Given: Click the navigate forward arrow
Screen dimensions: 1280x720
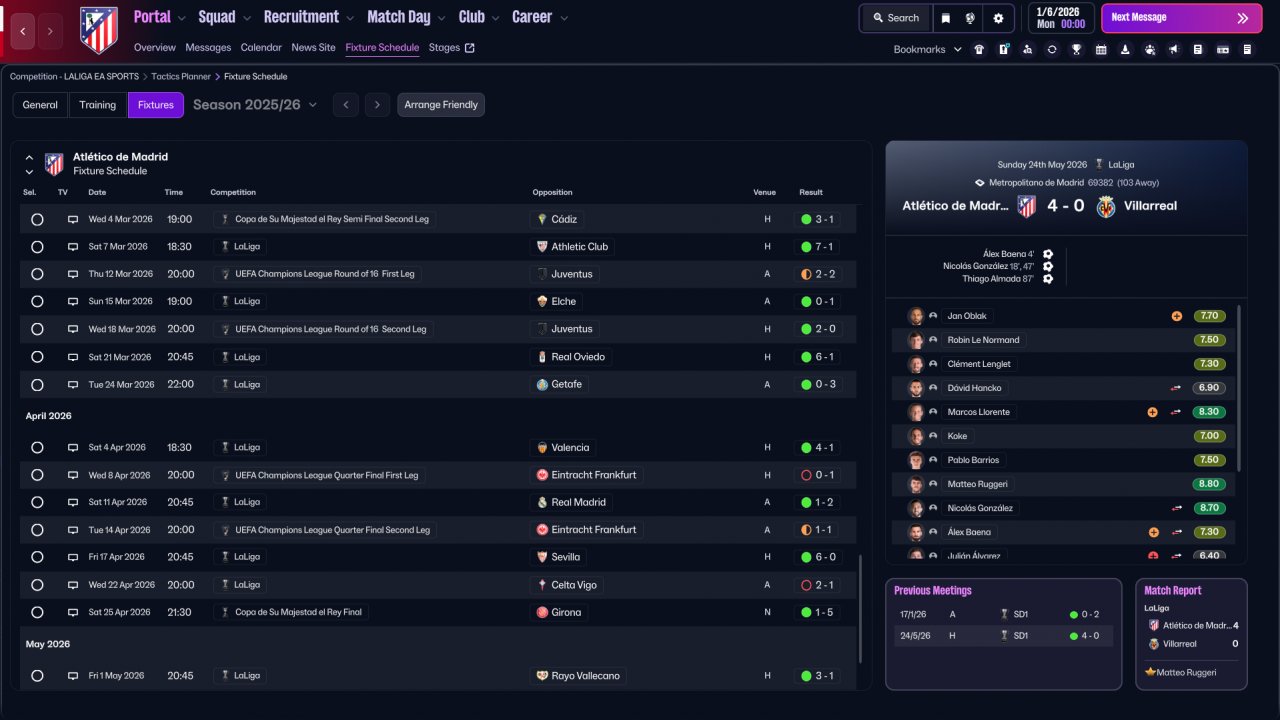Looking at the screenshot, I should [x=51, y=31].
